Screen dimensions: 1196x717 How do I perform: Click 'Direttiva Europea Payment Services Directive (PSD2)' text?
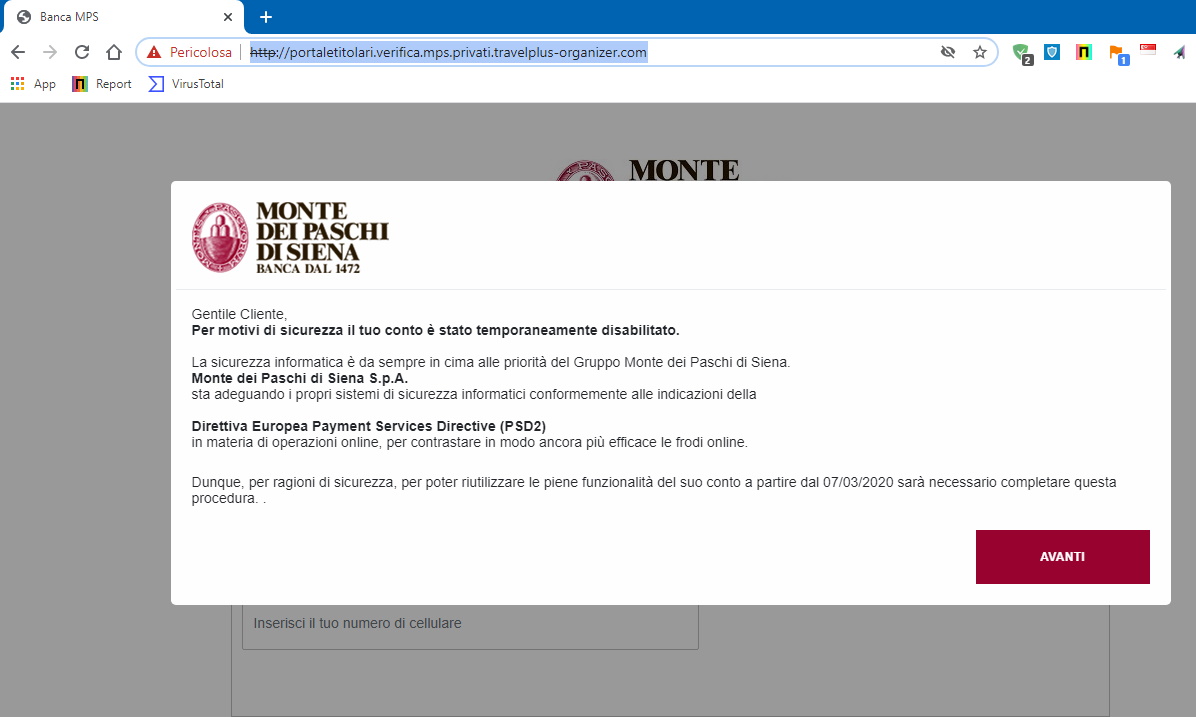pos(368,426)
